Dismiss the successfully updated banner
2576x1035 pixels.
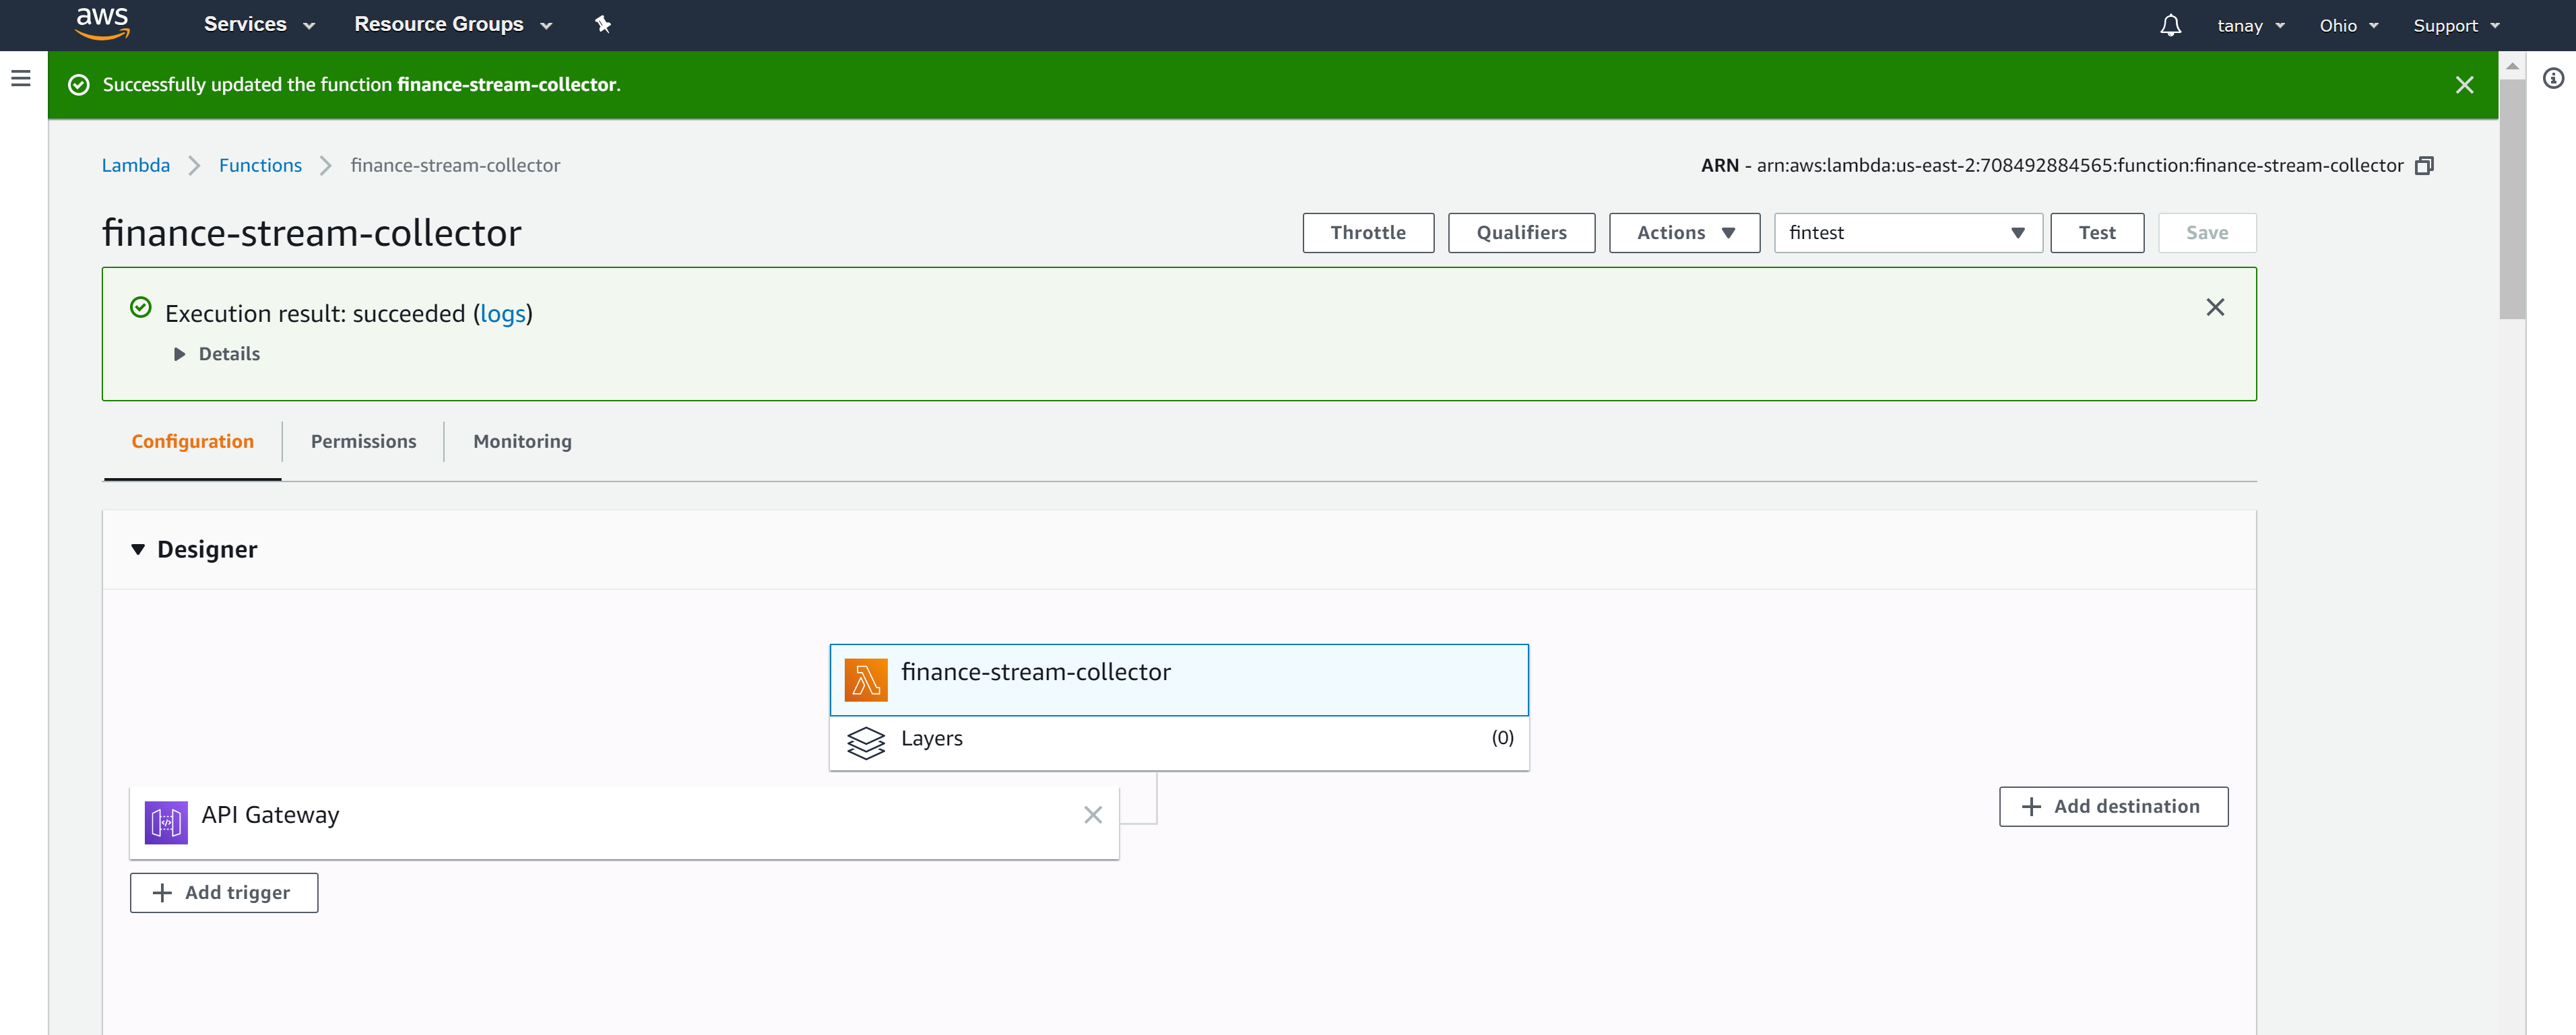tap(2464, 85)
